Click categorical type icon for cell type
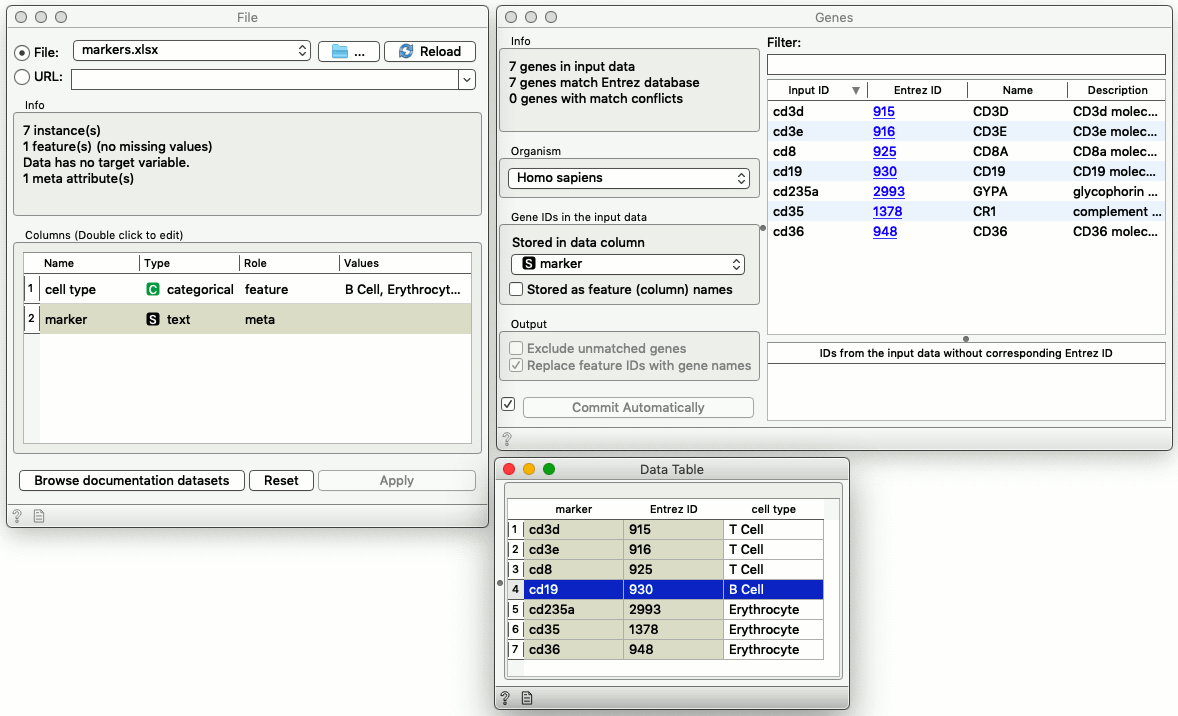1178x716 pixels. click(x=153, y=289)
